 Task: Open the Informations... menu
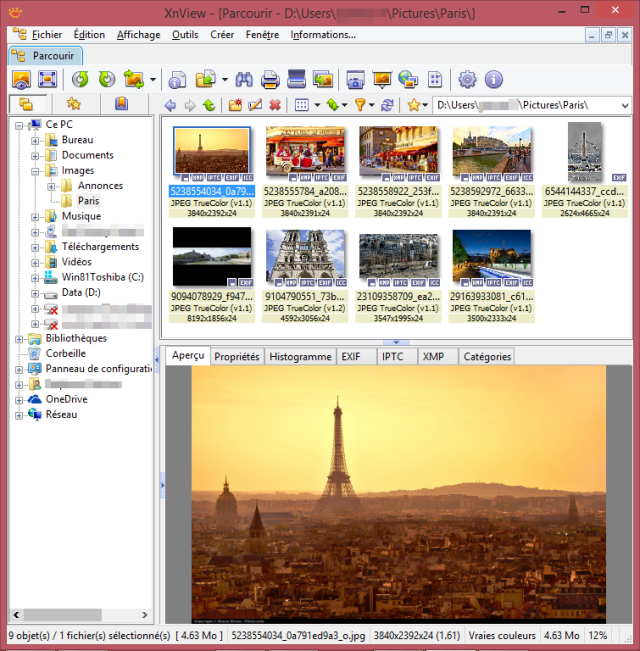tap(323, 35)
